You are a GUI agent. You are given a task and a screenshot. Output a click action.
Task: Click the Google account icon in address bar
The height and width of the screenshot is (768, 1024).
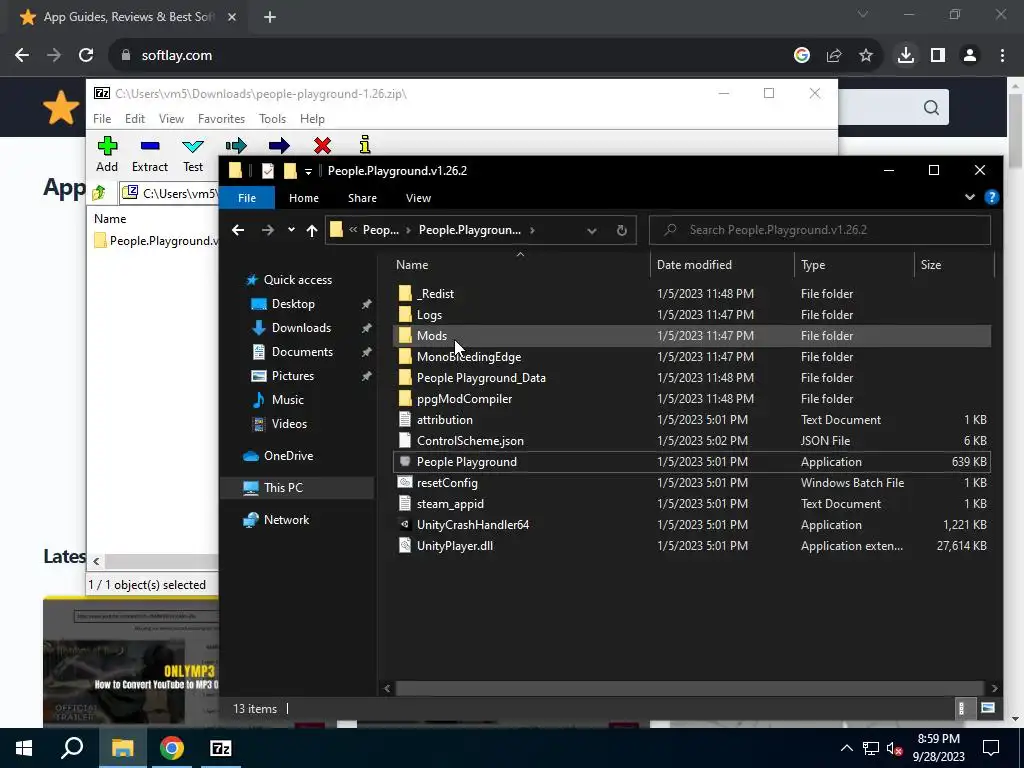click(x=802, y=56)
